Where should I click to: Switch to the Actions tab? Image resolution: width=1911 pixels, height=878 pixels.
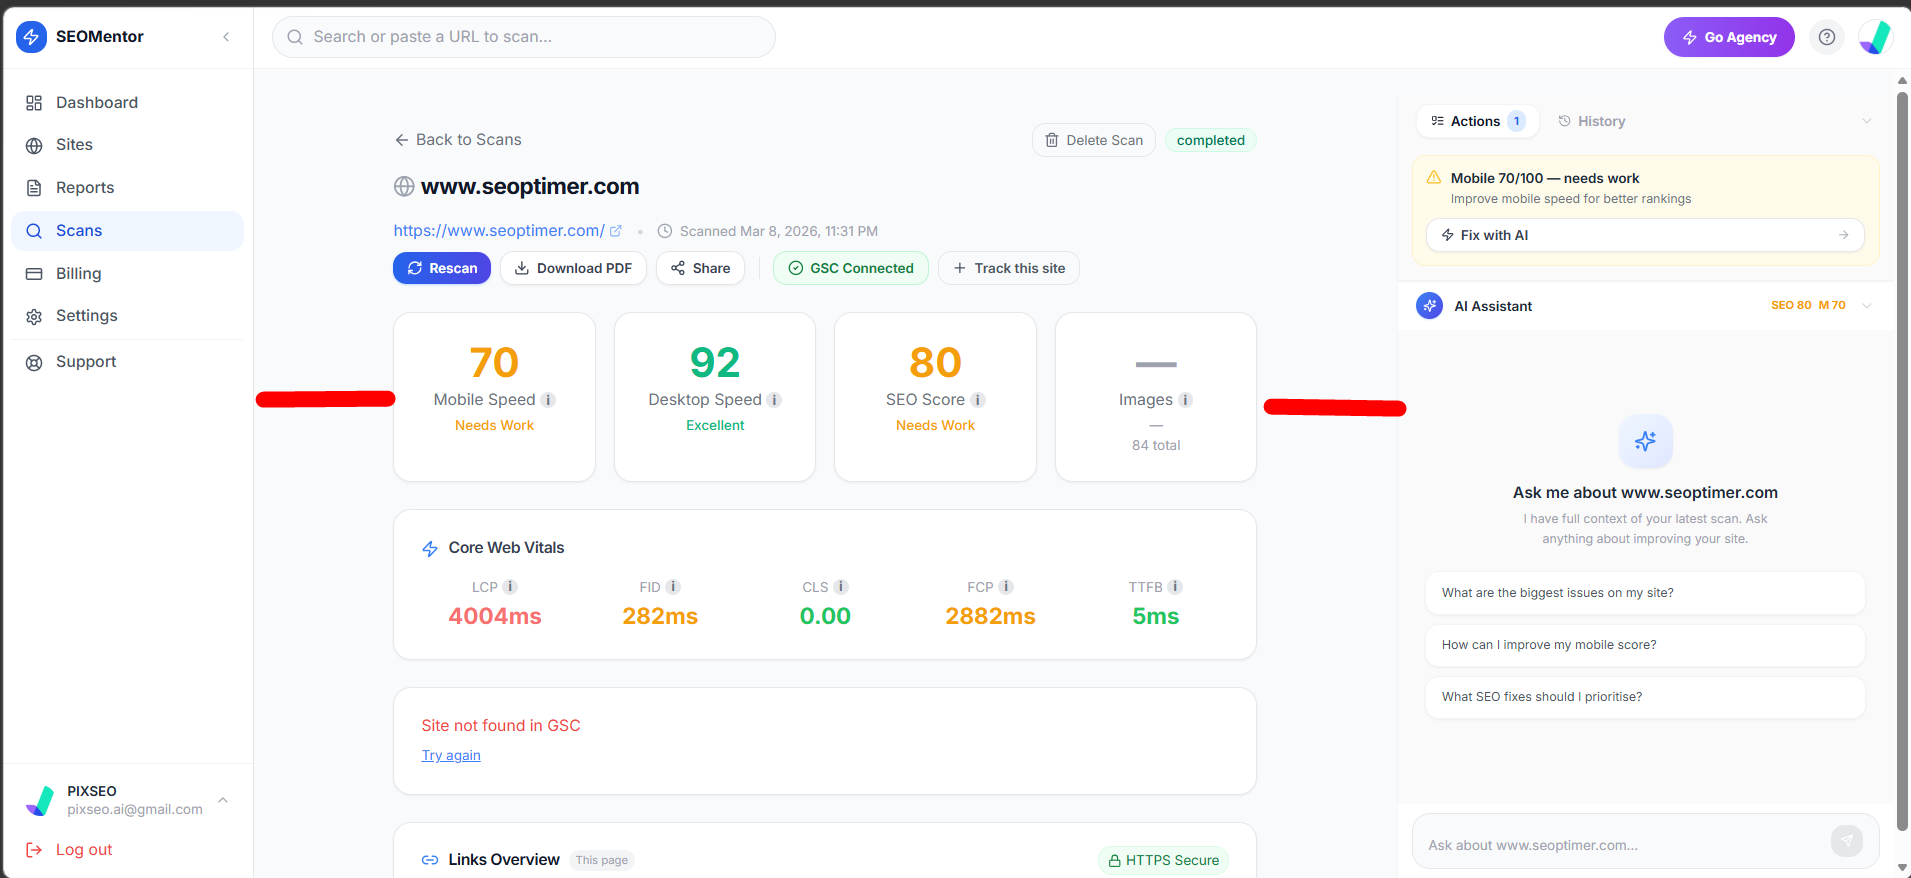(x=1478, y=121)
